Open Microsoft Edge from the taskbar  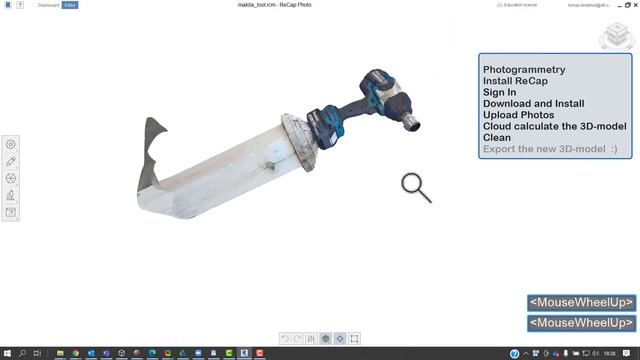tap(152, 353)
